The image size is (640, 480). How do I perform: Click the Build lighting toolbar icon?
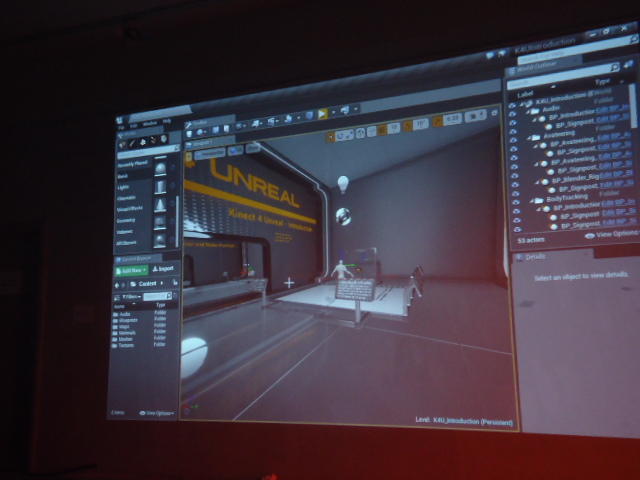coord(289,119)
